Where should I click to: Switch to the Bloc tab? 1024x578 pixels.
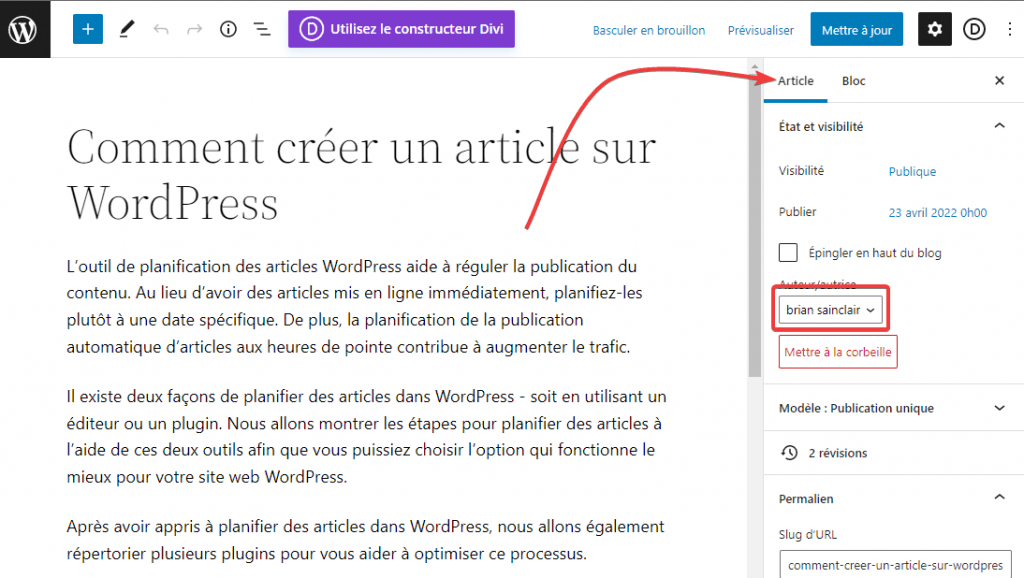[853, 81]
